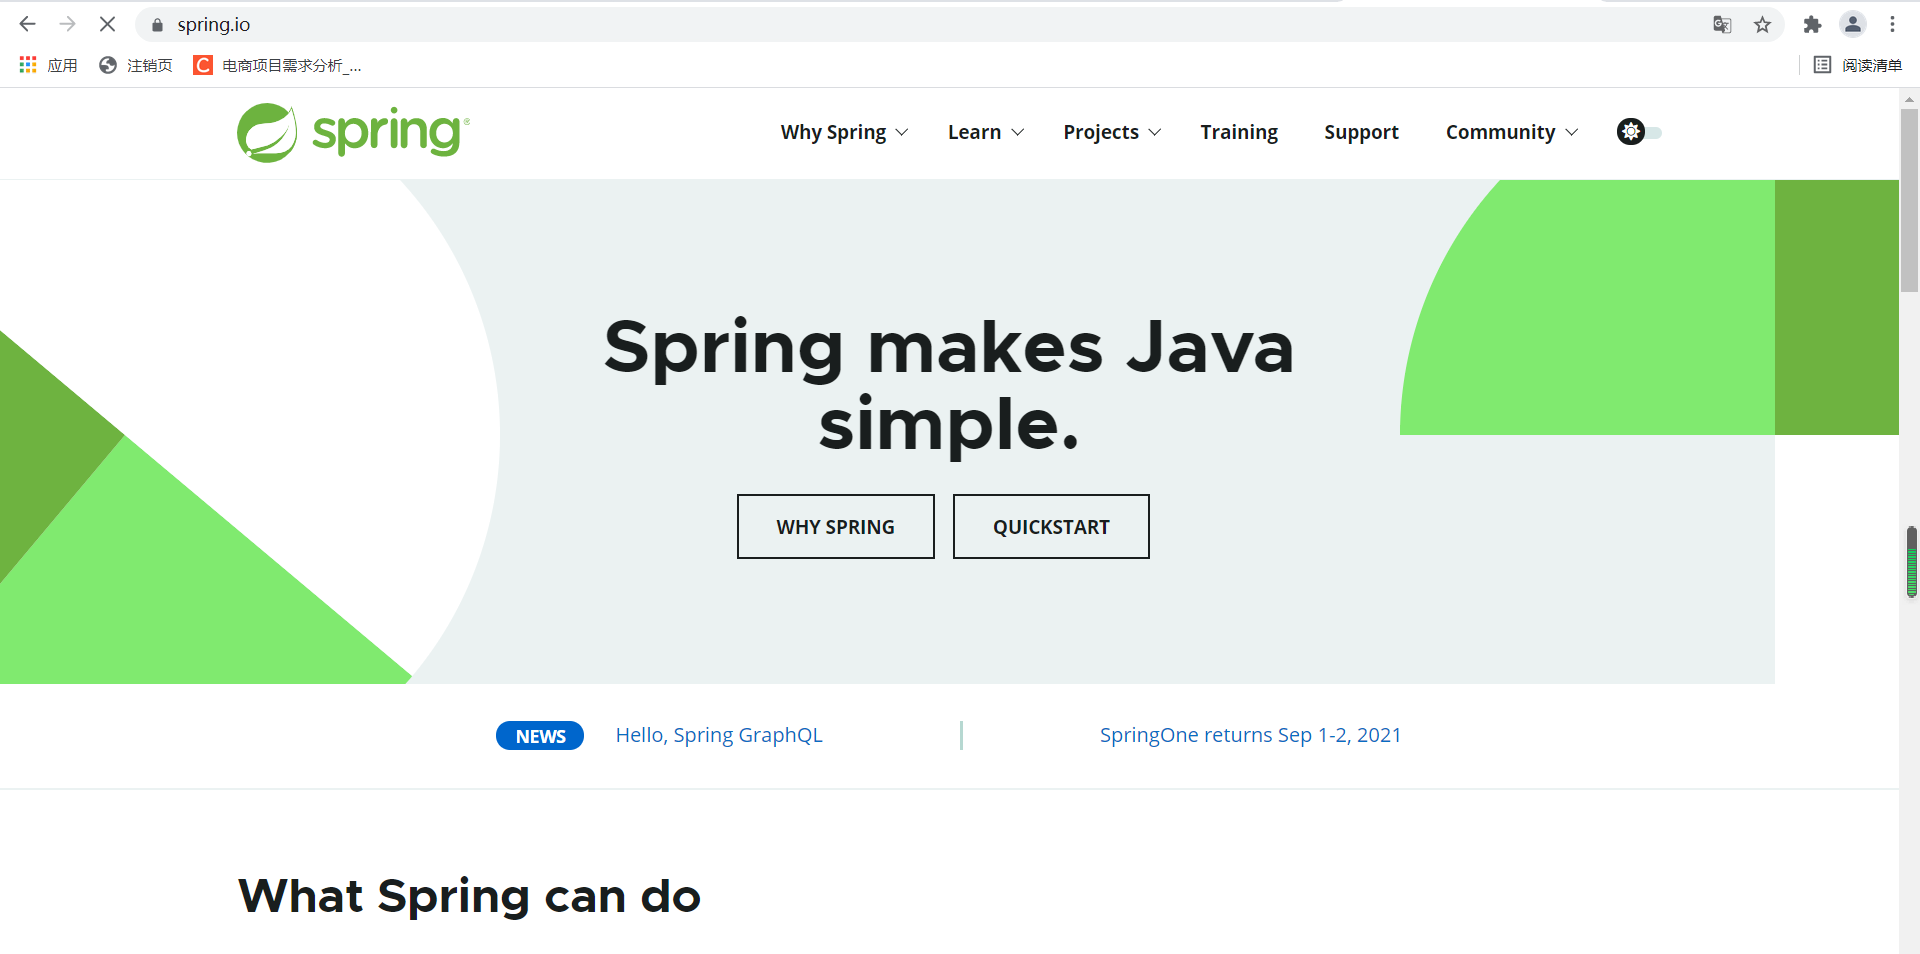
Task: Click the page vertical scrollbar thumb
Action: coord(1909,200)
